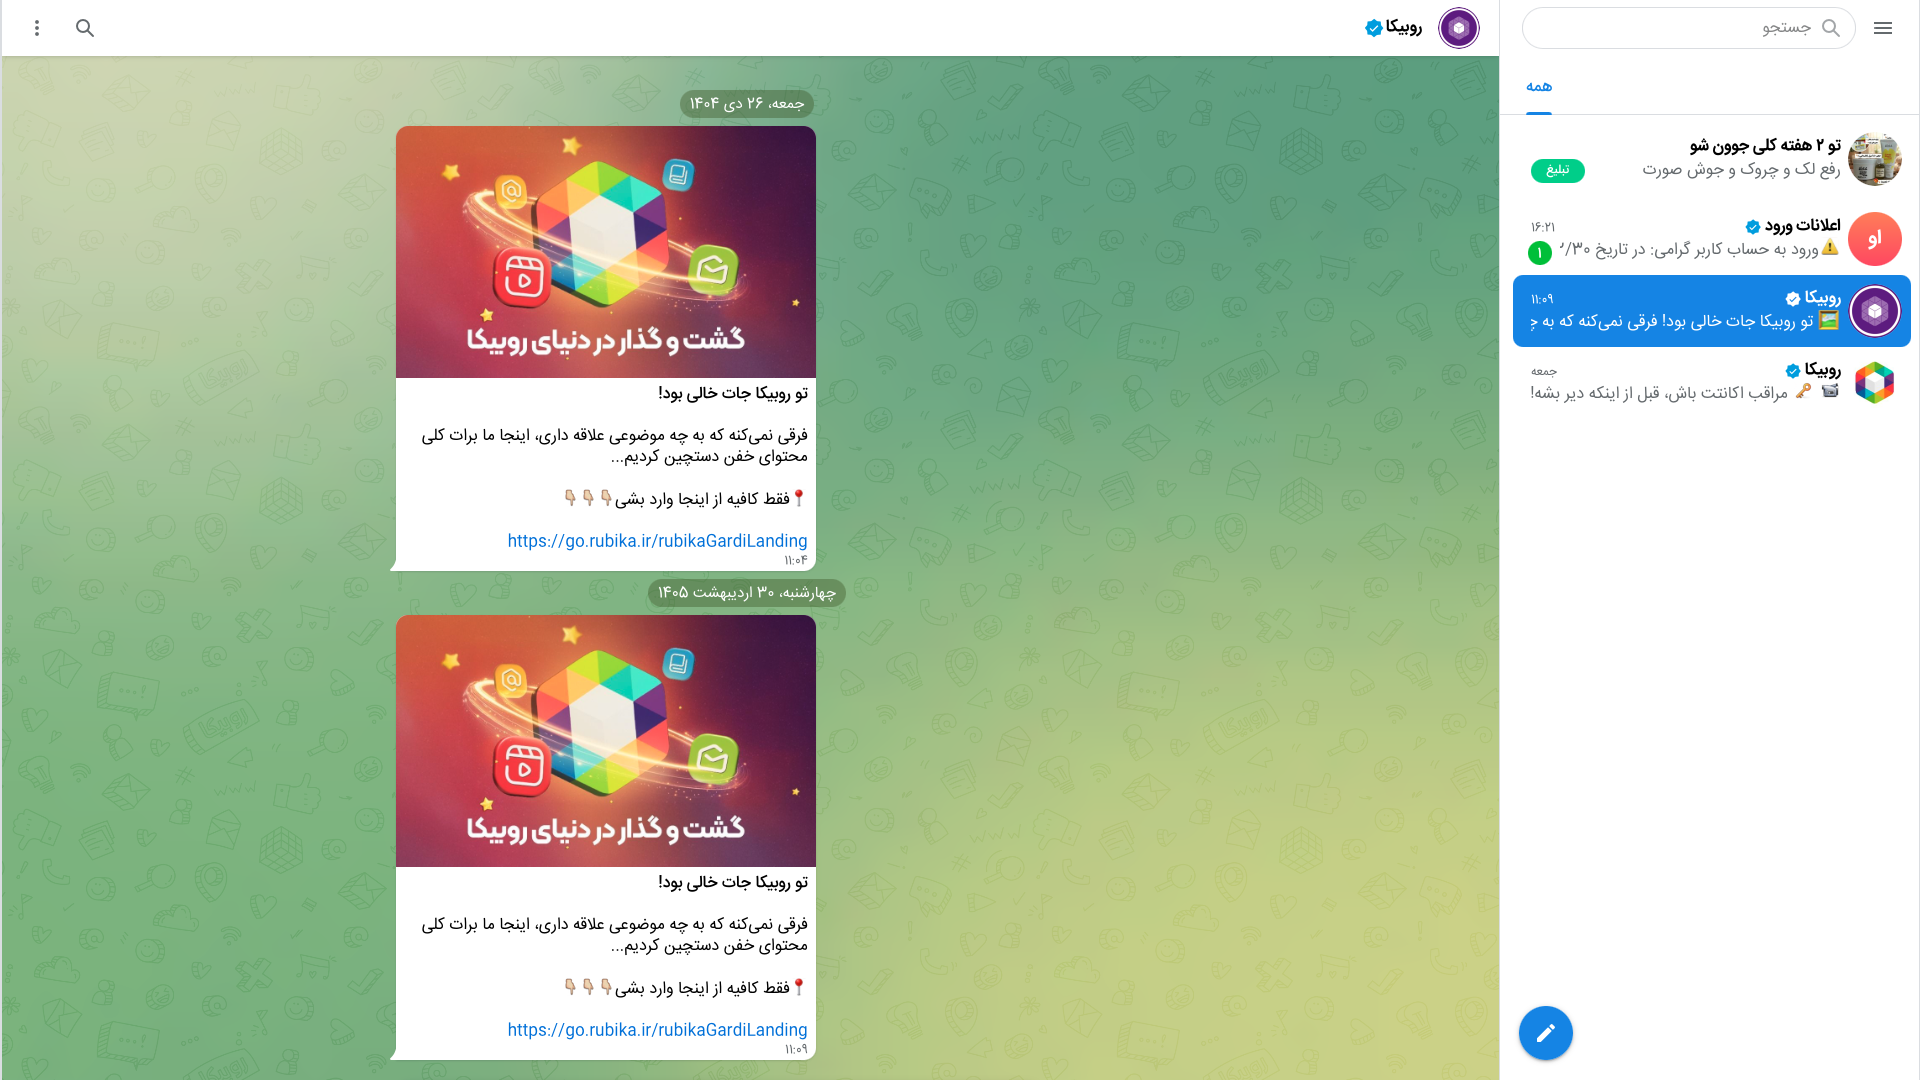Open روبیکا chat dated جمعه
The height and width of the screenshot is (1080, 1920).
click(1711, 383)
